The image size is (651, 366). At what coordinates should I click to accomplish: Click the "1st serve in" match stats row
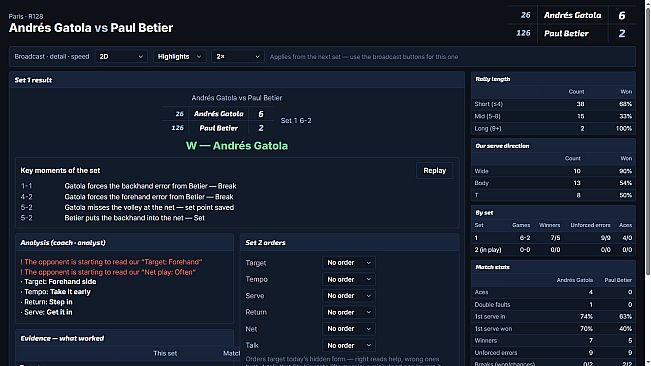click(553, 317)
